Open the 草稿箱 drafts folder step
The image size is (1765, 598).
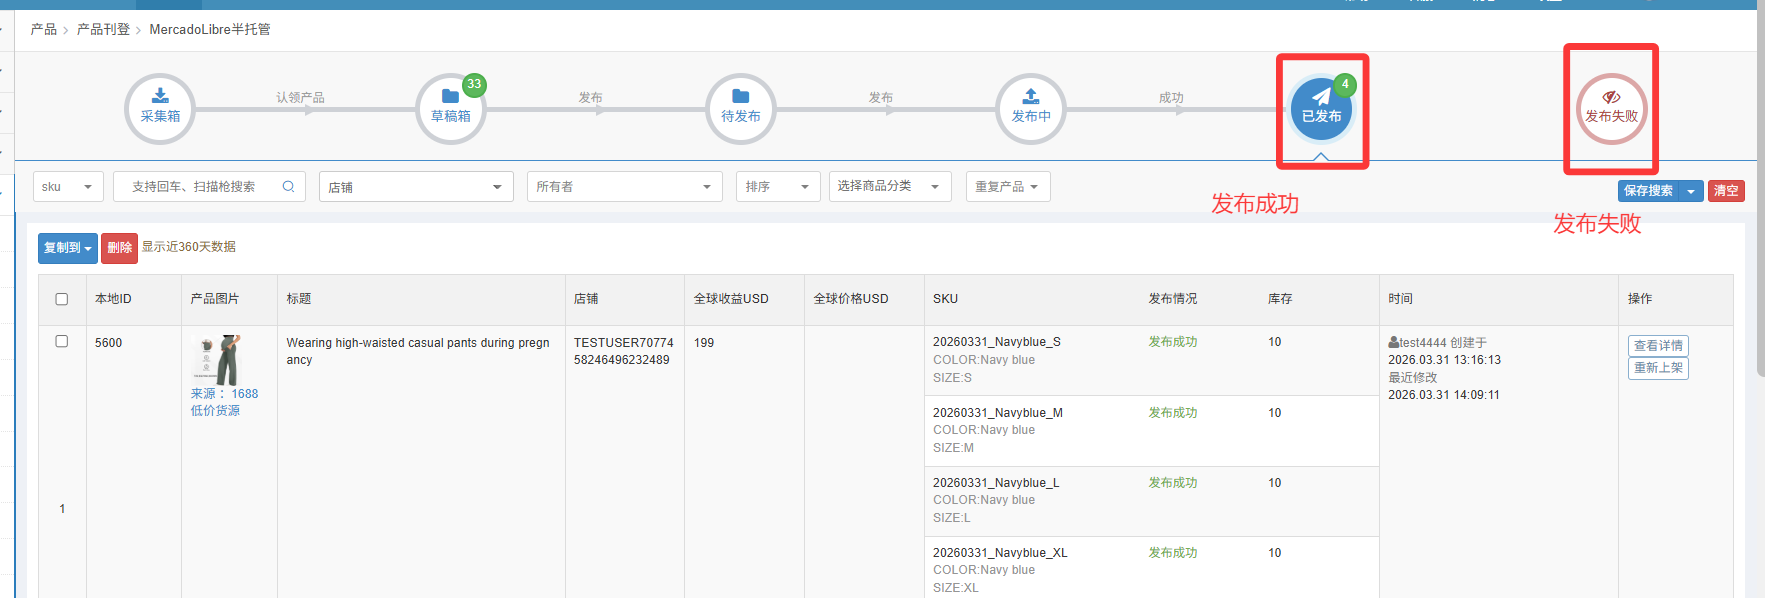[450, 108]
